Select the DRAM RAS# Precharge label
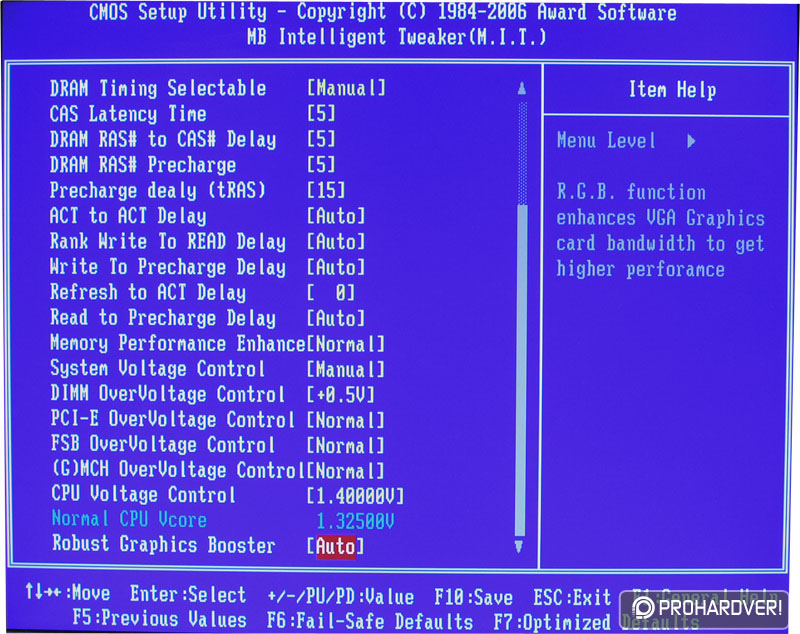The width and height of the screenshot is (800, 634). [143, 164]
